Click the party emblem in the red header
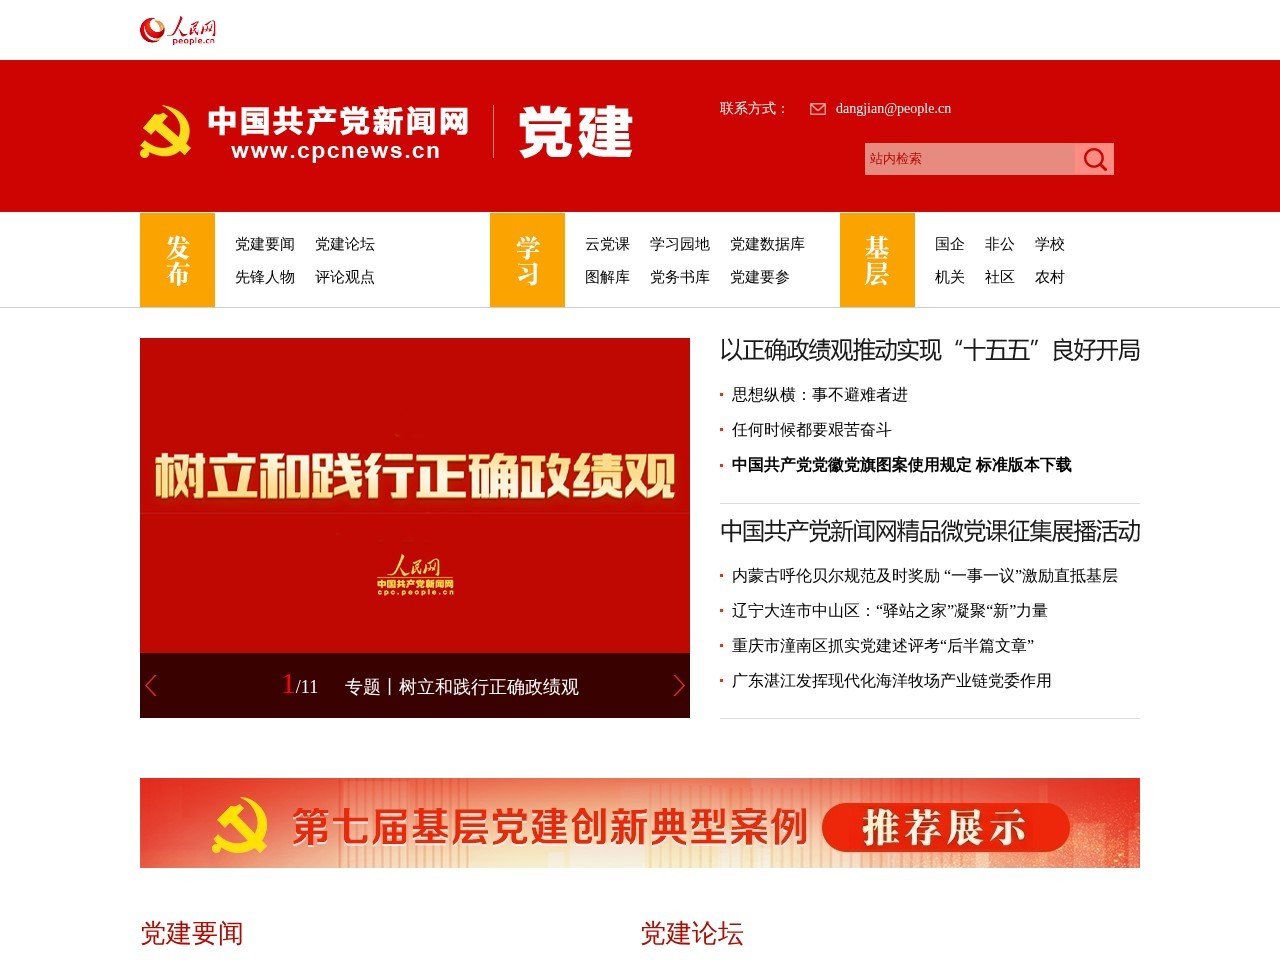This screenshot has height=960, width=1280. 168,130
